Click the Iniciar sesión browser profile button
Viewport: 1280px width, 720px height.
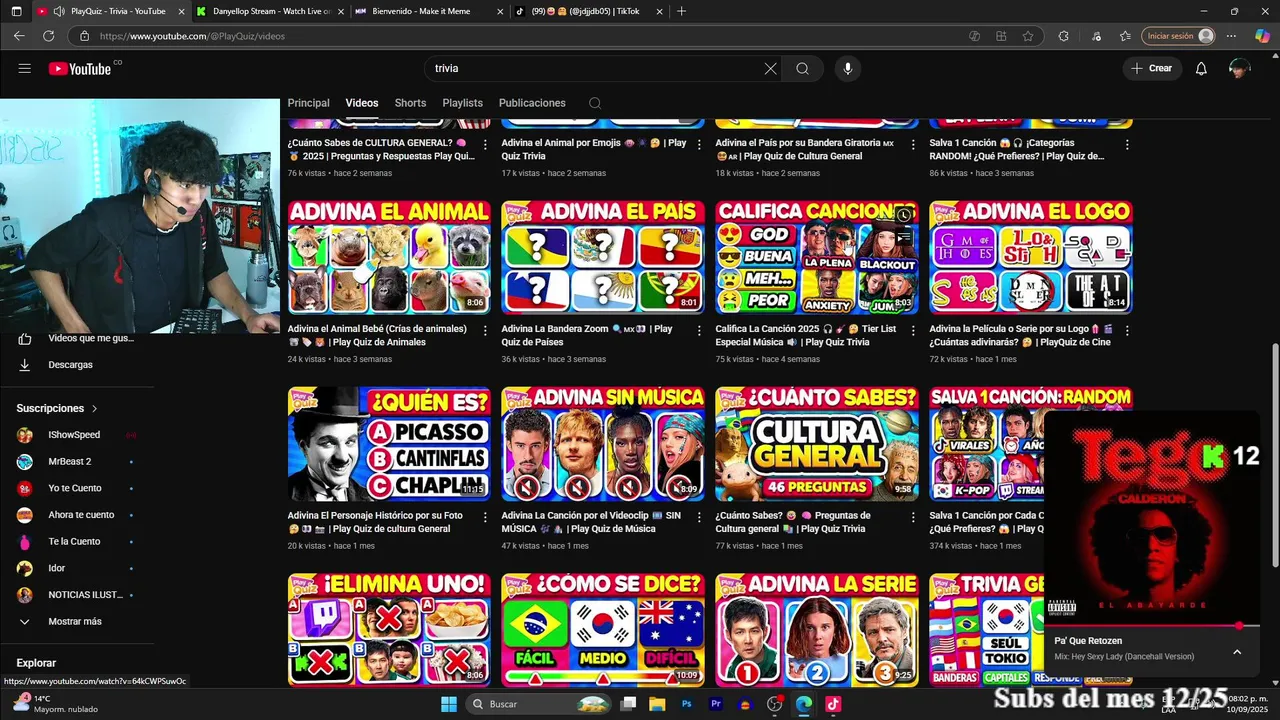point(1178,36)
